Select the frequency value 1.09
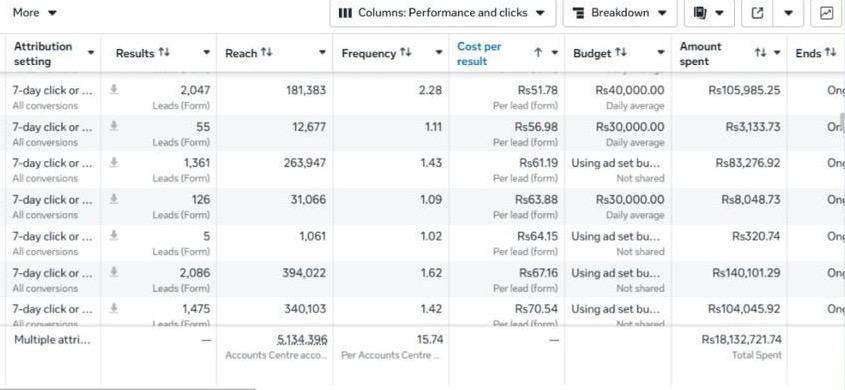Screen dimensions: 845x390 (x=431, y=199)
